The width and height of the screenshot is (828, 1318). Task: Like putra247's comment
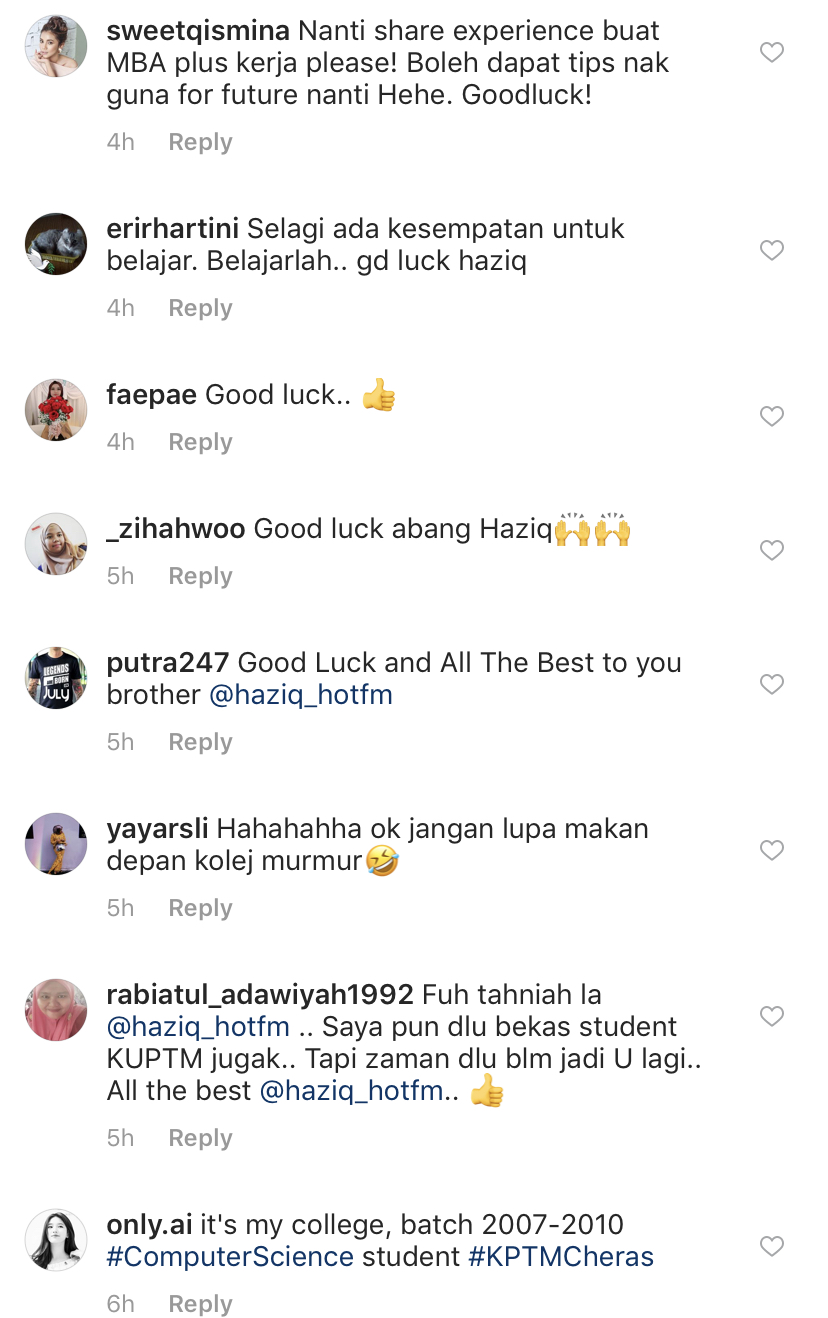point(772,684)
